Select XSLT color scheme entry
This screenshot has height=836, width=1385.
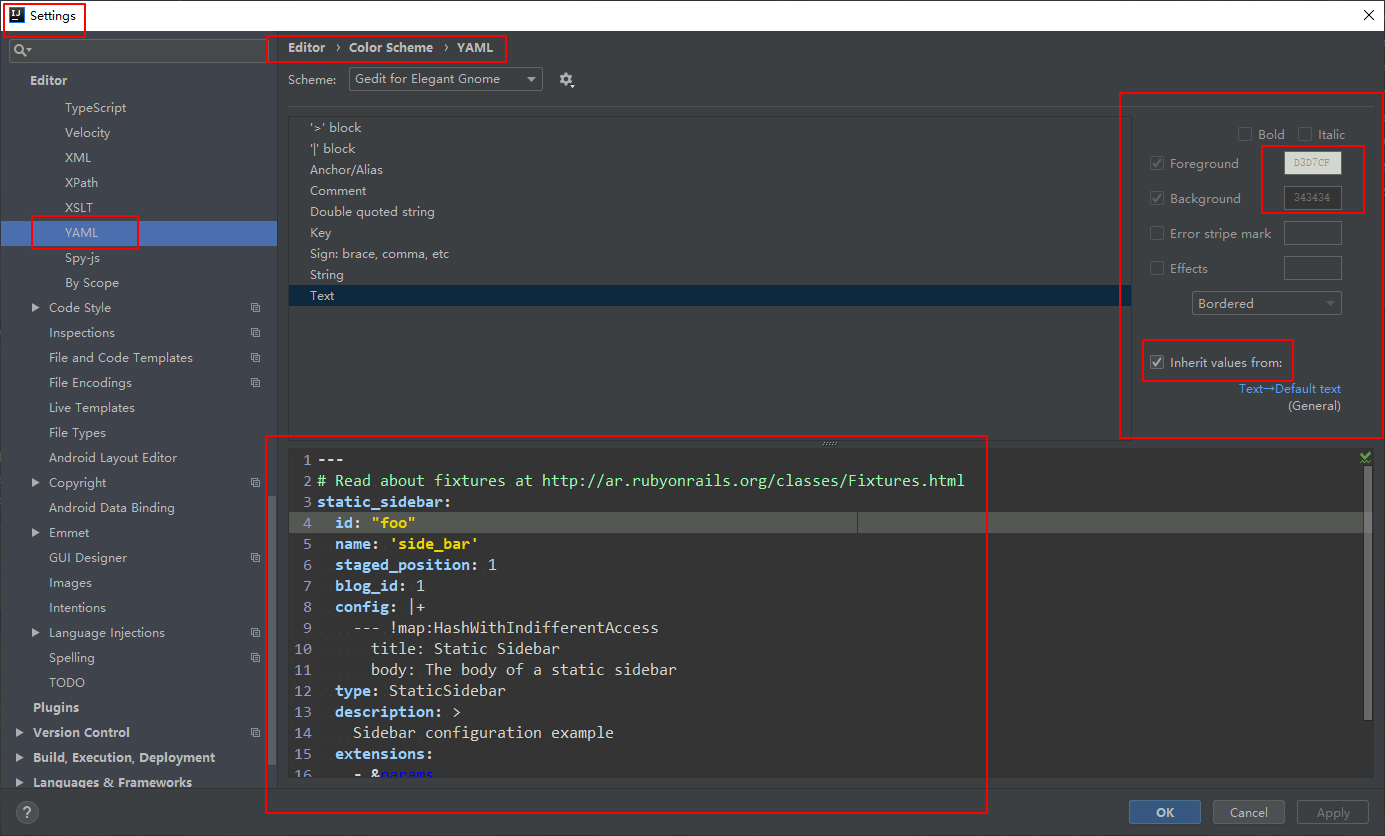click(79, 208)
